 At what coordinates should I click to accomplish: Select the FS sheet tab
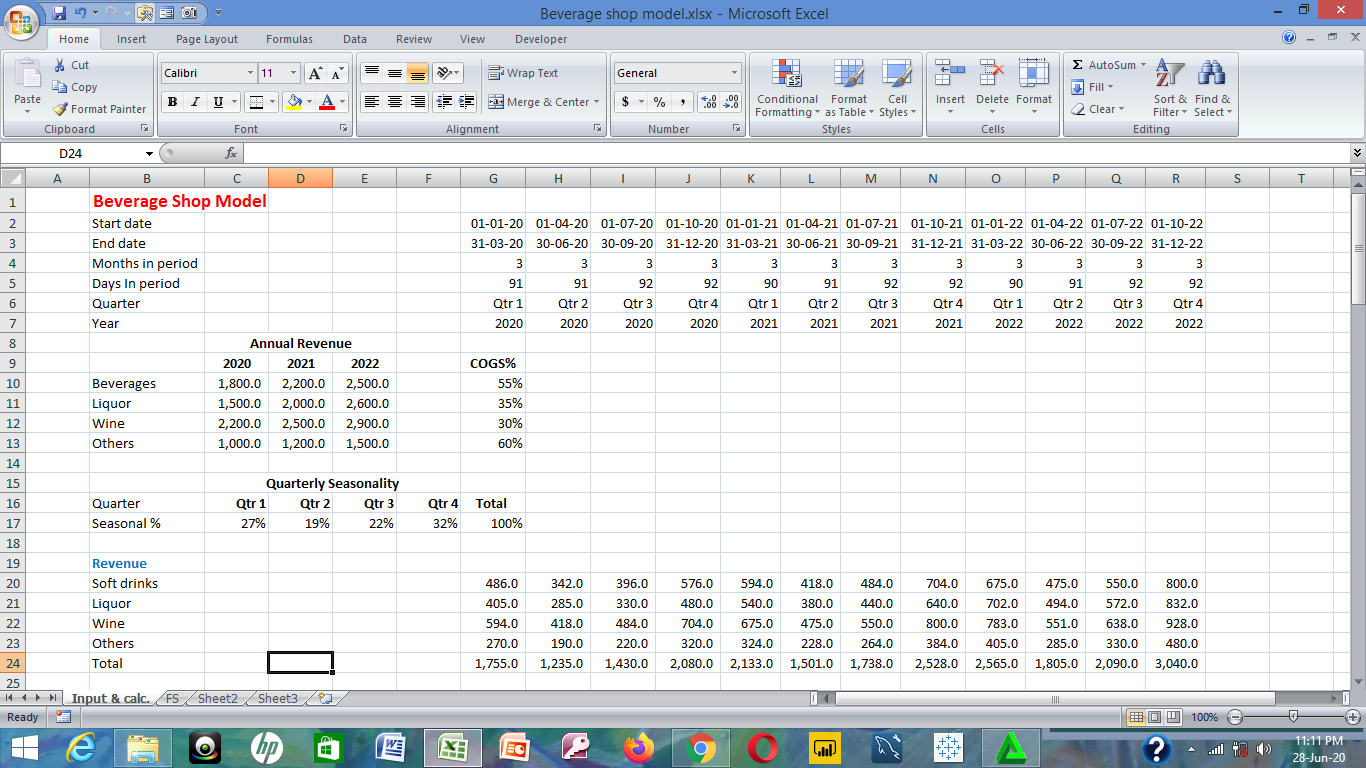[170, 699]
